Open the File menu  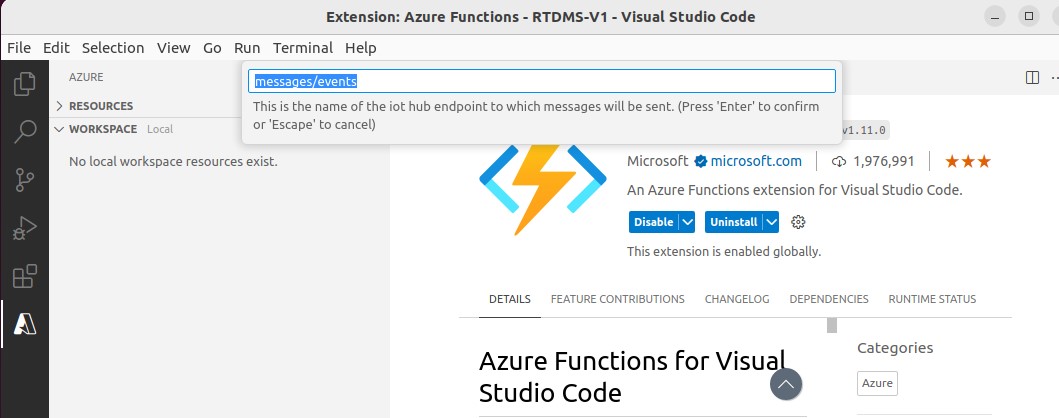click(19, 48)
